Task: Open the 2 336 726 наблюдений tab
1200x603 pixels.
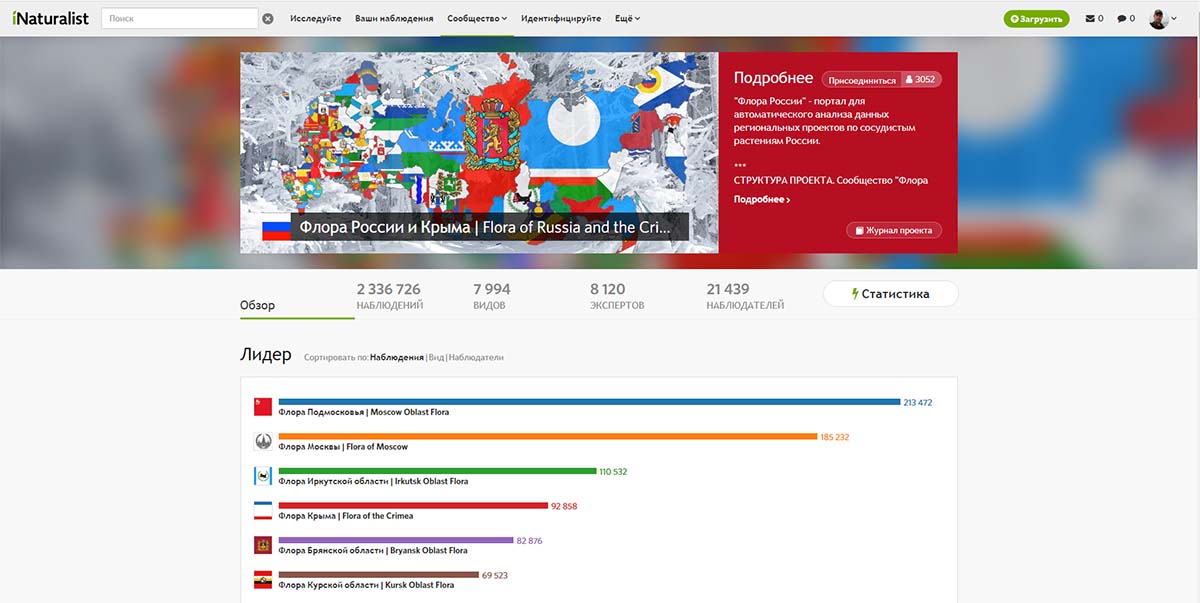Action: pyautogui.click(x=389, y=296)
